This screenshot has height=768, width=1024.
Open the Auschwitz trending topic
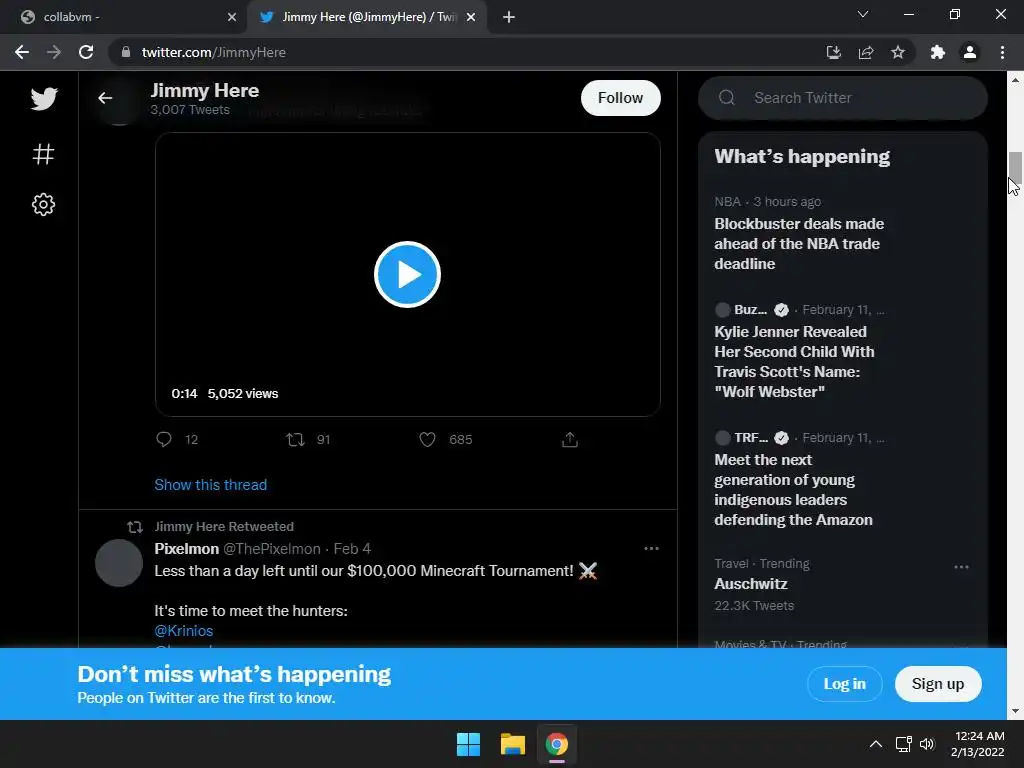click(x=750, y=584)
